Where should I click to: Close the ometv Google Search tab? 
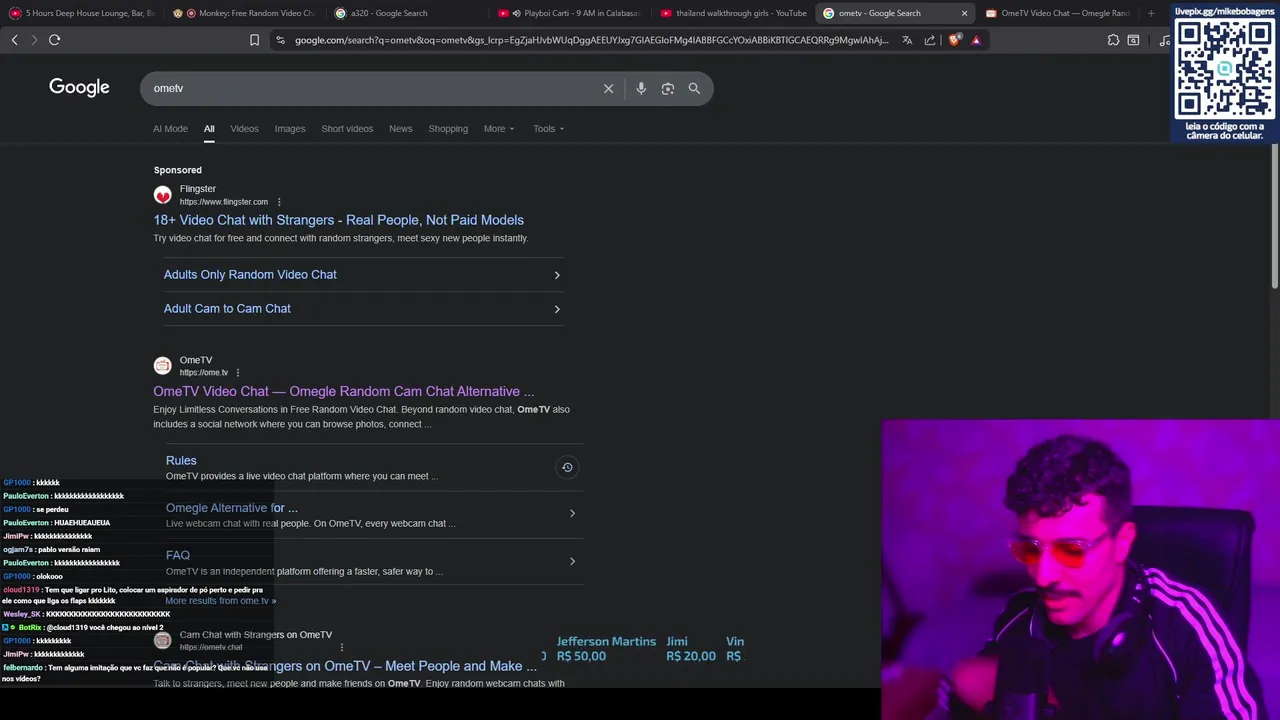coord(964,13)
